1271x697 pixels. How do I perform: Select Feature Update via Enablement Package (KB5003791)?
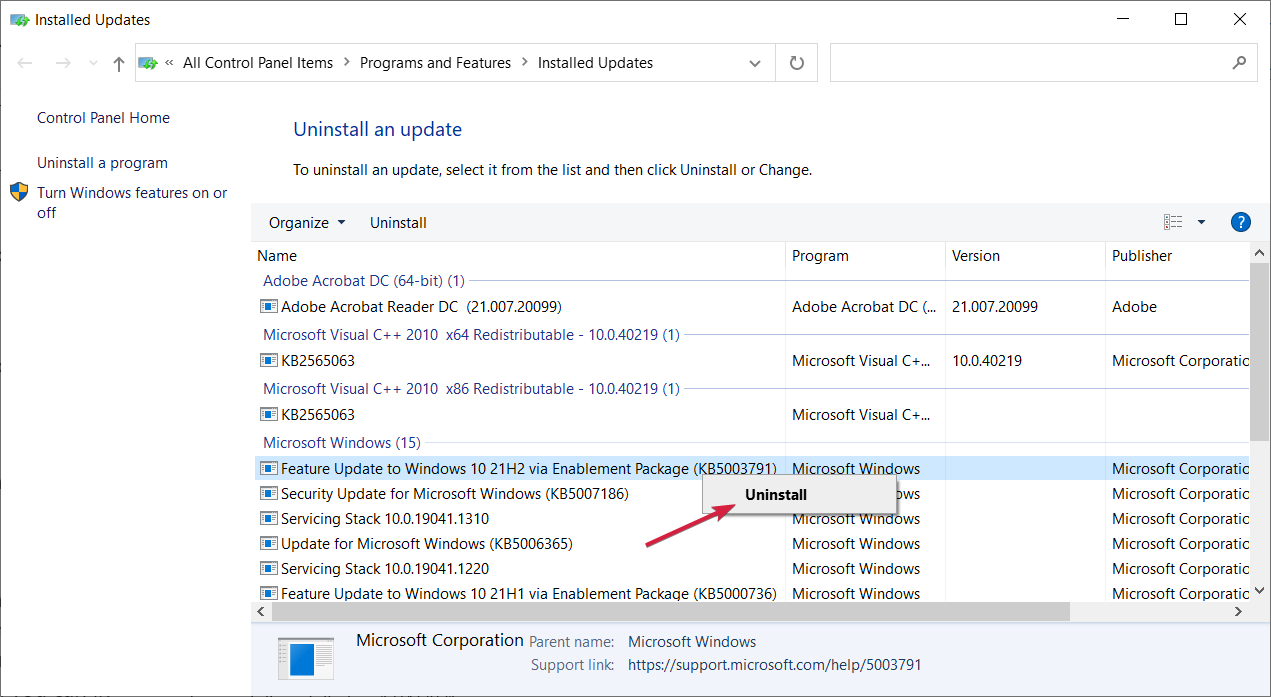[529, 468]
